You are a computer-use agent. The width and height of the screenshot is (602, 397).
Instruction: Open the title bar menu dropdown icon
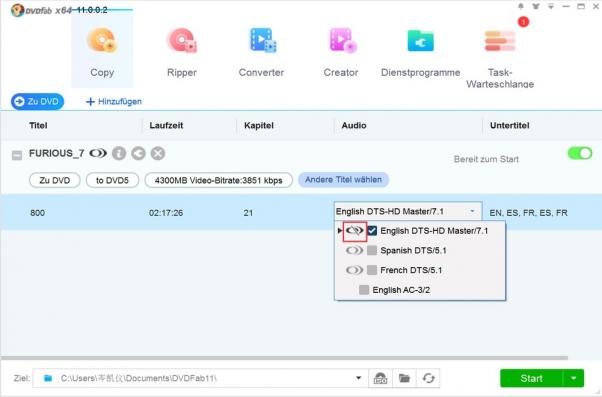coord(551,6)
